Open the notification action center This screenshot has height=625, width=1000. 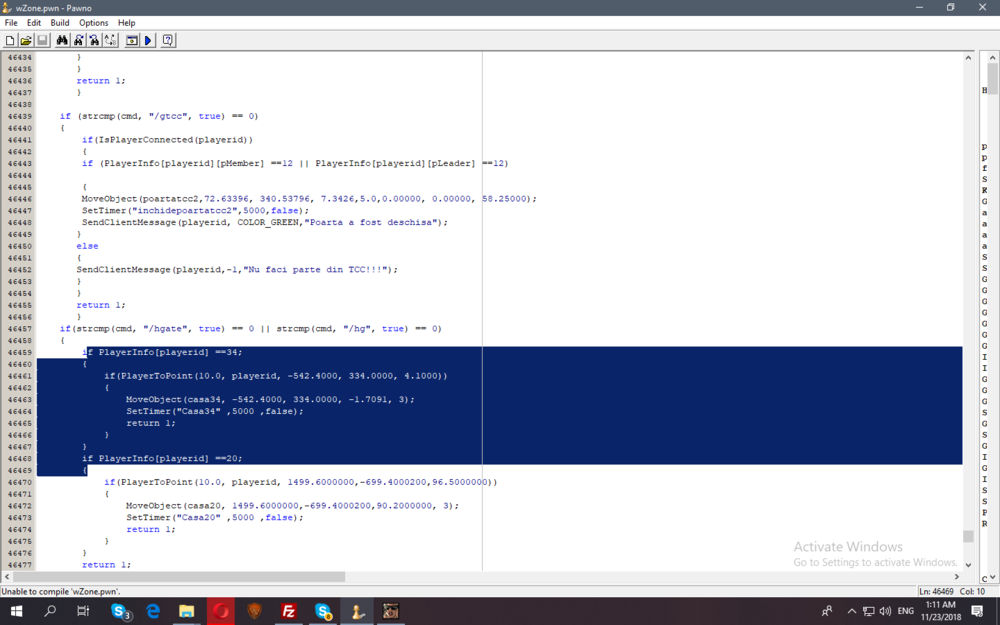[x=978, y=611]
